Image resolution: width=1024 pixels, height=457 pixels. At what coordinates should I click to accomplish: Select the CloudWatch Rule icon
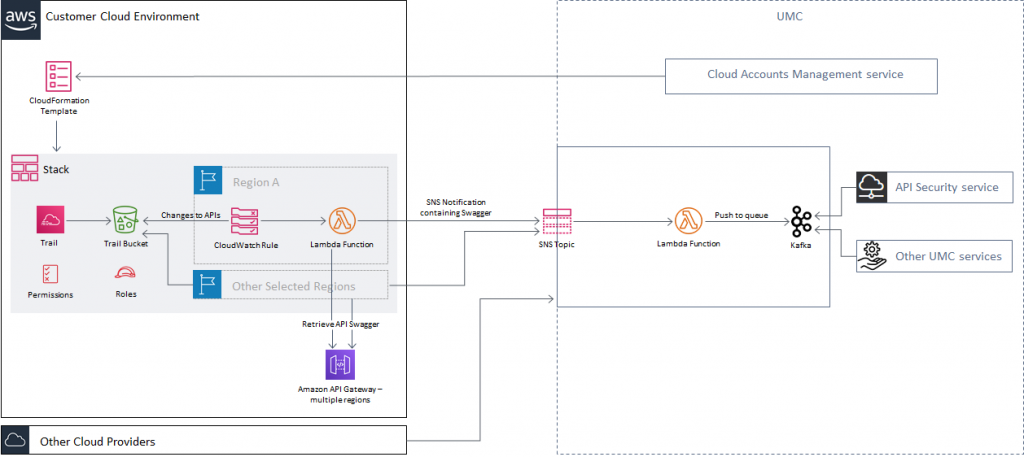(245, 221)
